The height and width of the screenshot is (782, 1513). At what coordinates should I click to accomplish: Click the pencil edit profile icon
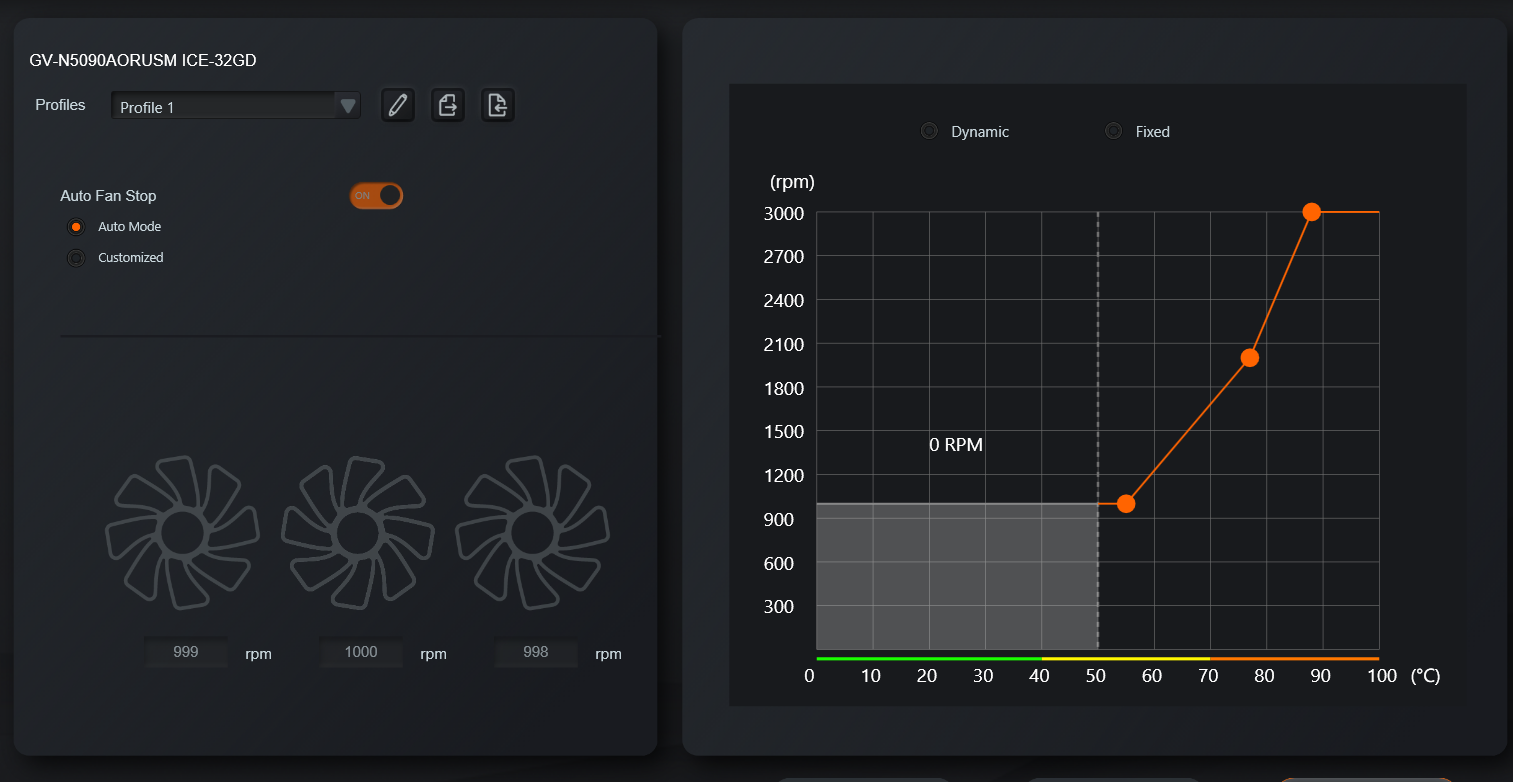[x=398, y=105]
